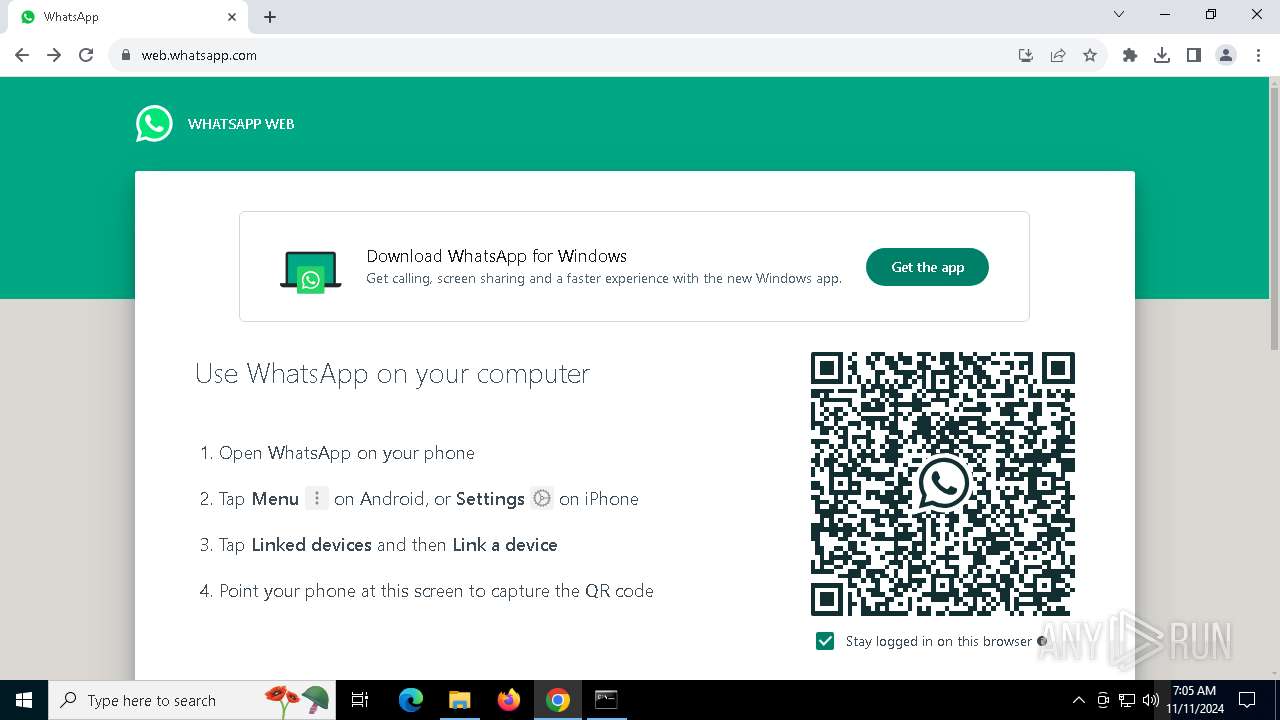Open the terminal window taskbar icon
This screenshot has width=1280, height=720.
coord(606,700)
